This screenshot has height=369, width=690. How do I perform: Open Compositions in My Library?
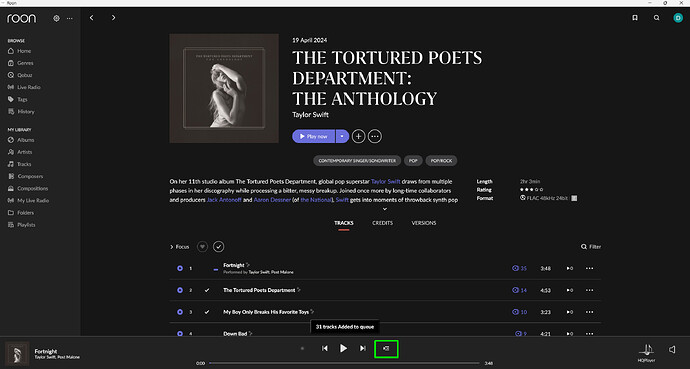point(28,188)
